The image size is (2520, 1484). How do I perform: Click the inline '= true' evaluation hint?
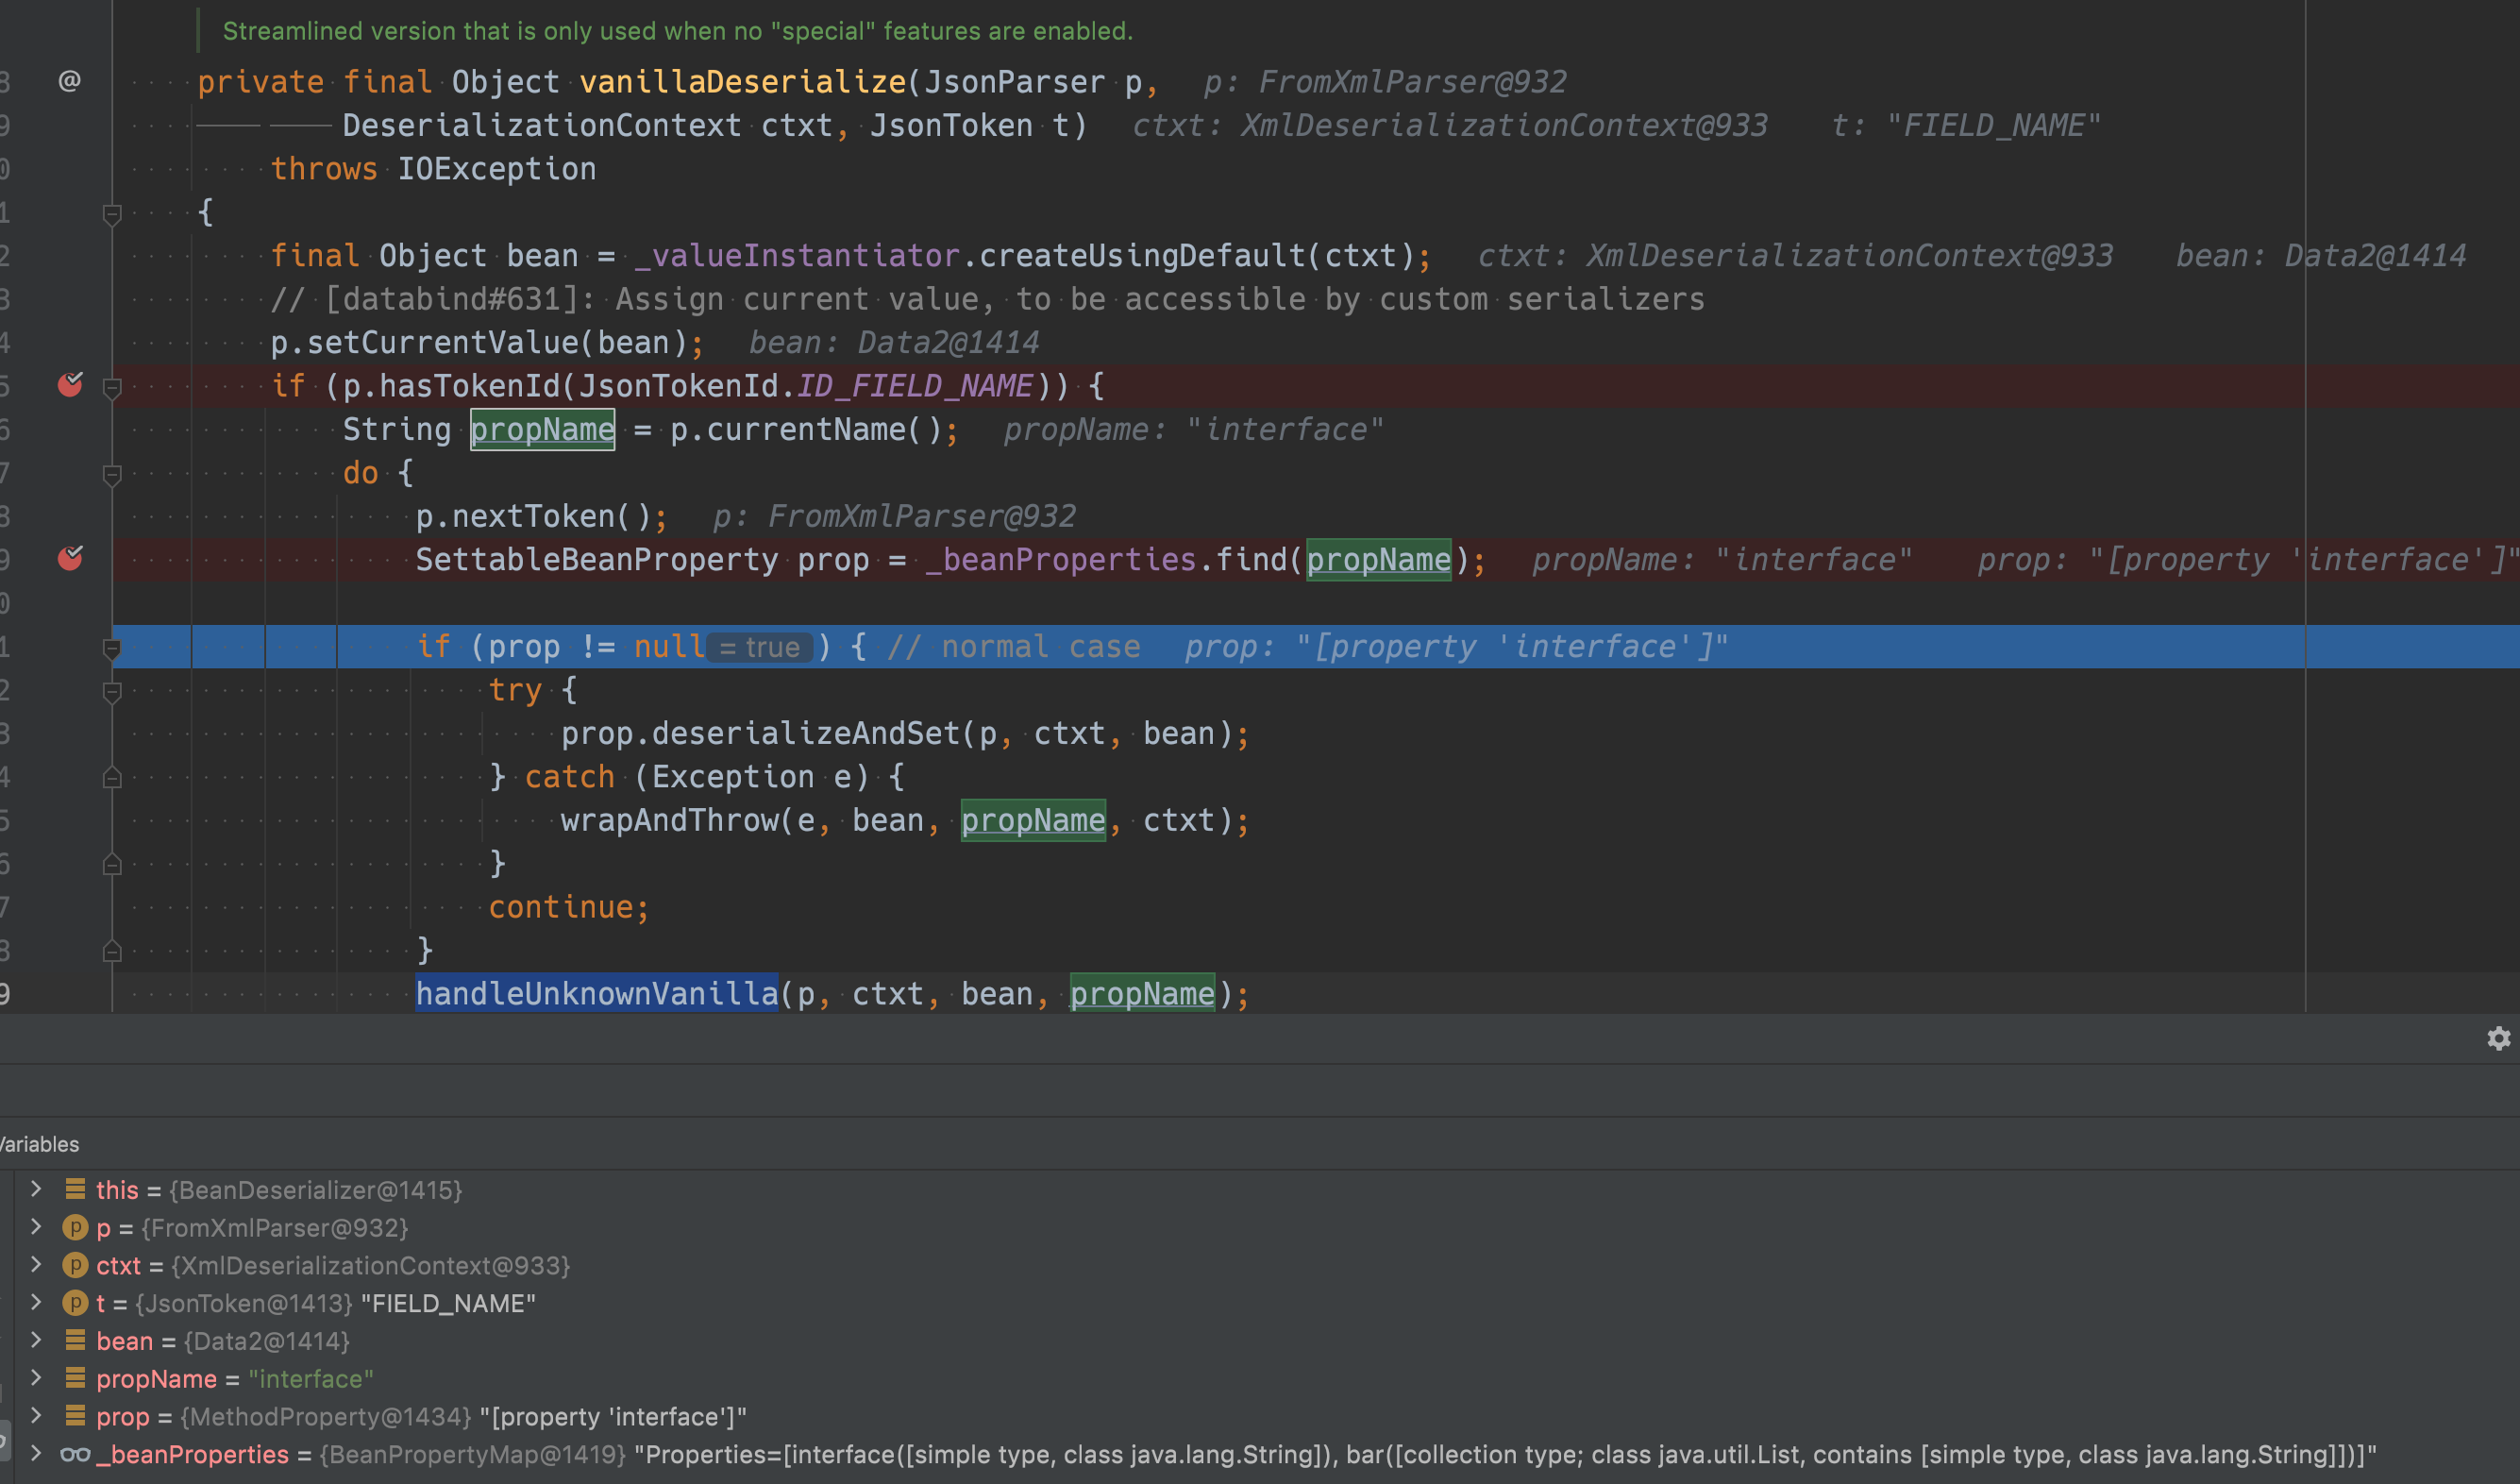click(x=760, y=648)
